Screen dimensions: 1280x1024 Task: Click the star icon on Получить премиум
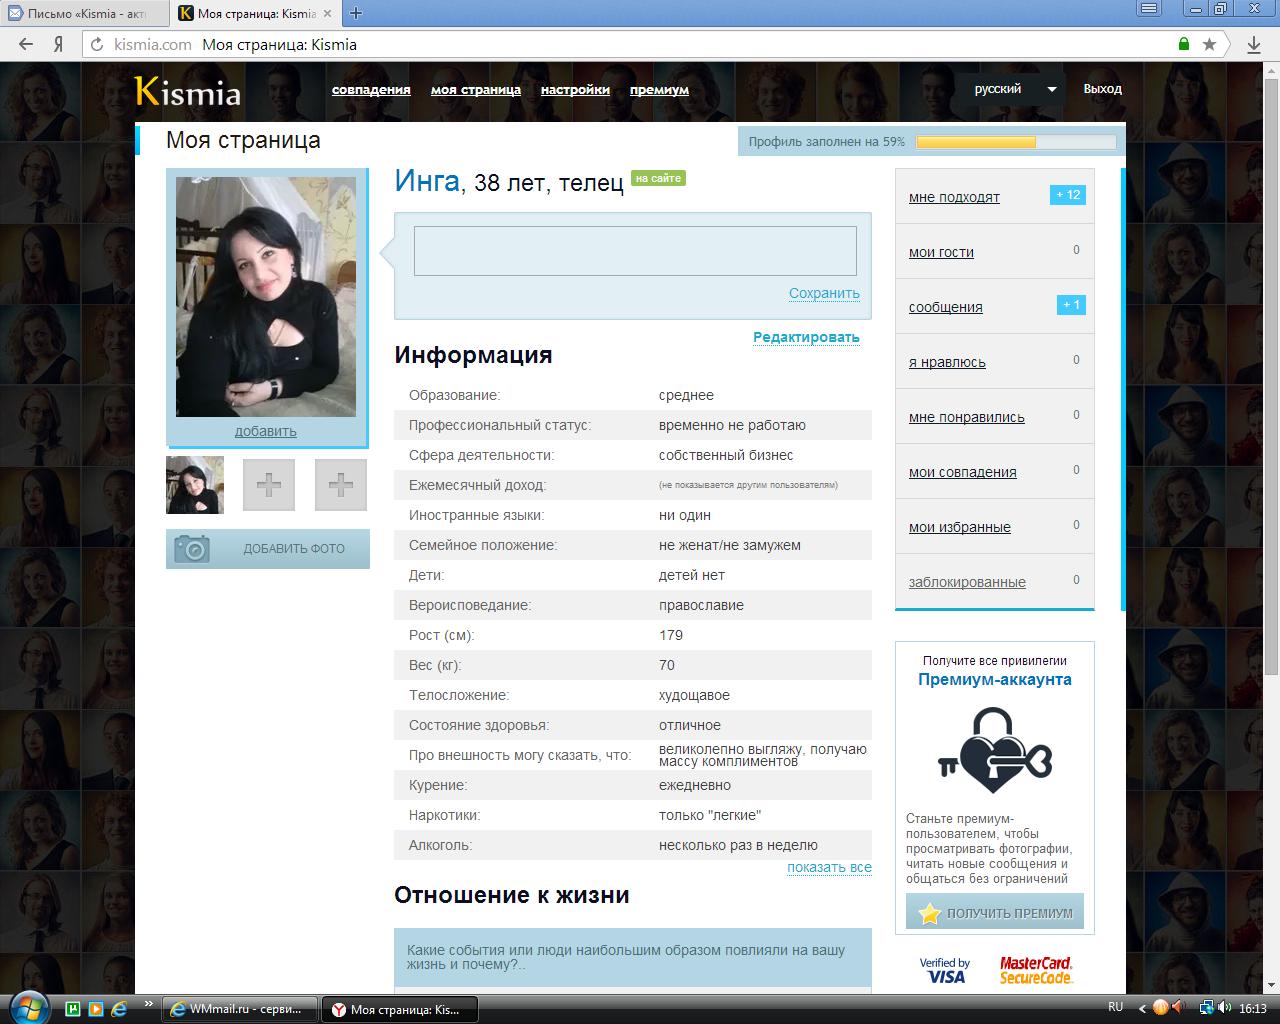pos(930,913)
